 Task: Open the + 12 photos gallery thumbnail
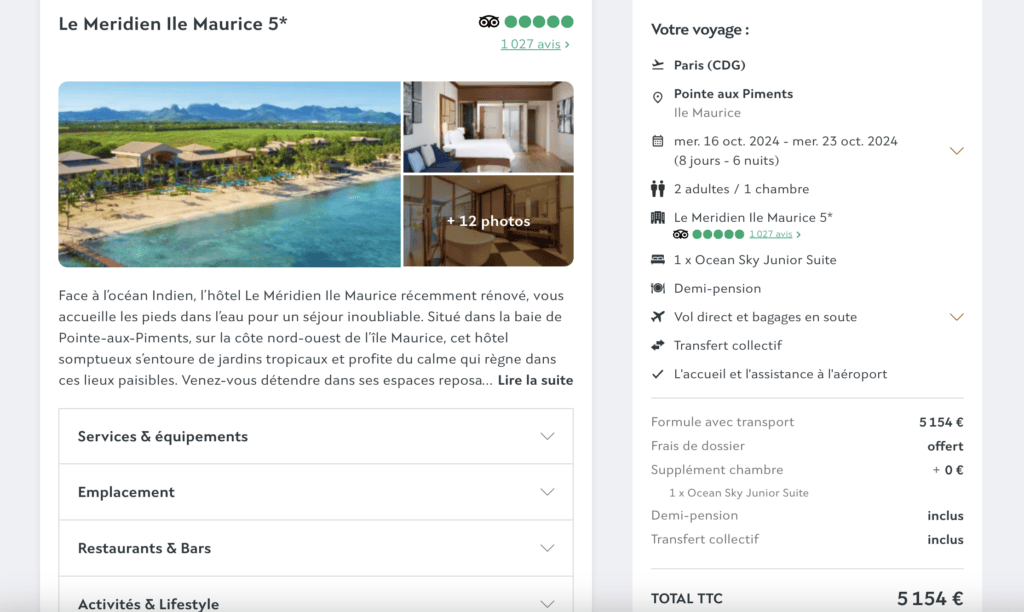[488, 221]
